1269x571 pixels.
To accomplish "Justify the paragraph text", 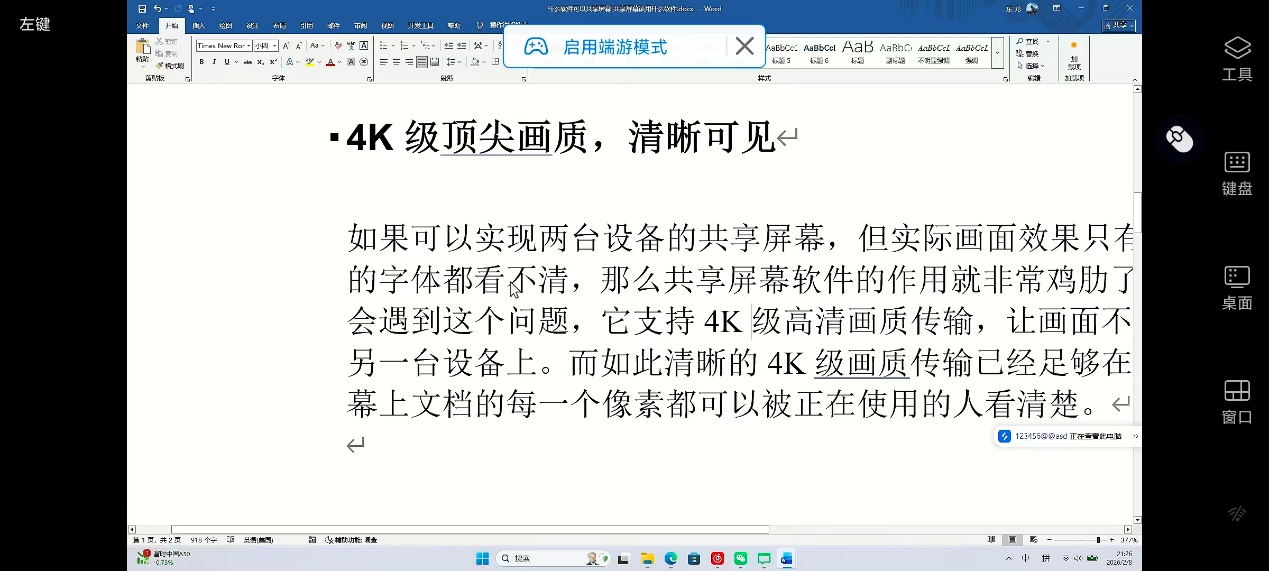I will point(422,62).
